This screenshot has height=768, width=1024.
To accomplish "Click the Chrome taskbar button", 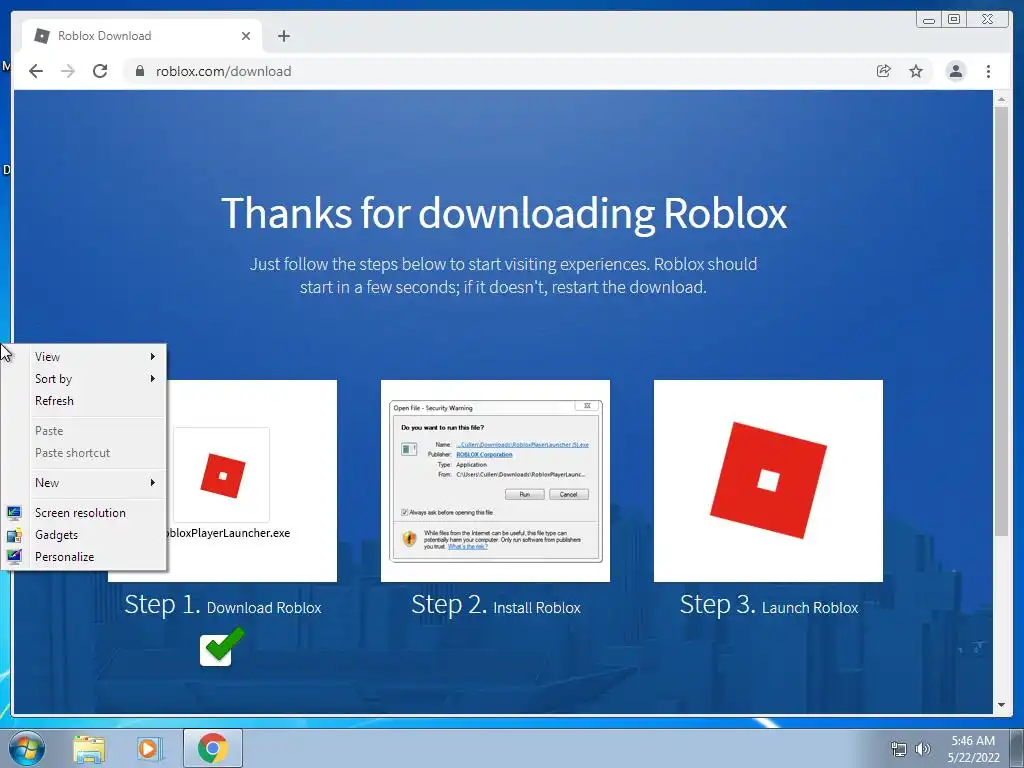I will 212,748.
